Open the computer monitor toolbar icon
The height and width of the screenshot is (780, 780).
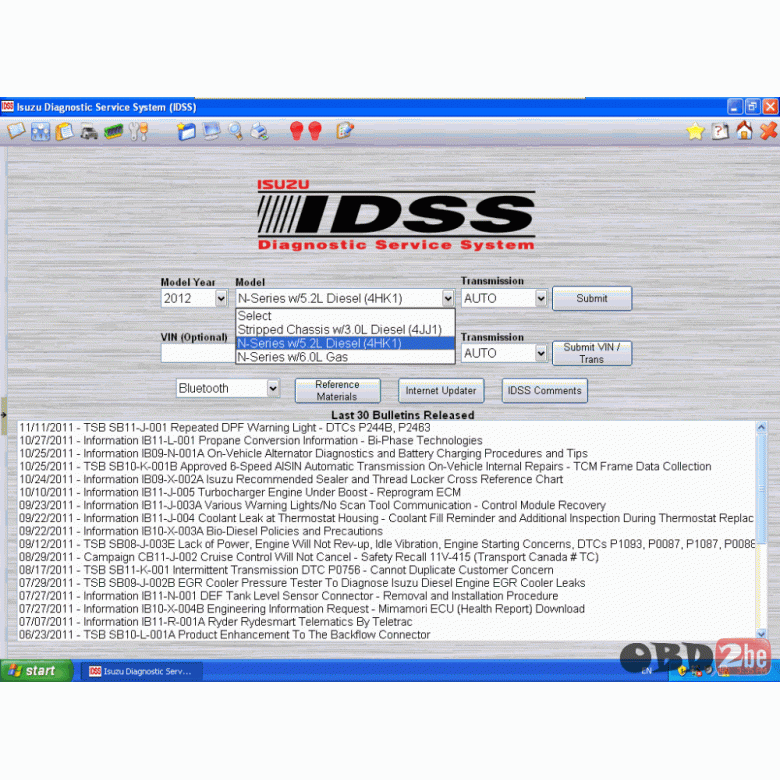(x=211, y=131)
